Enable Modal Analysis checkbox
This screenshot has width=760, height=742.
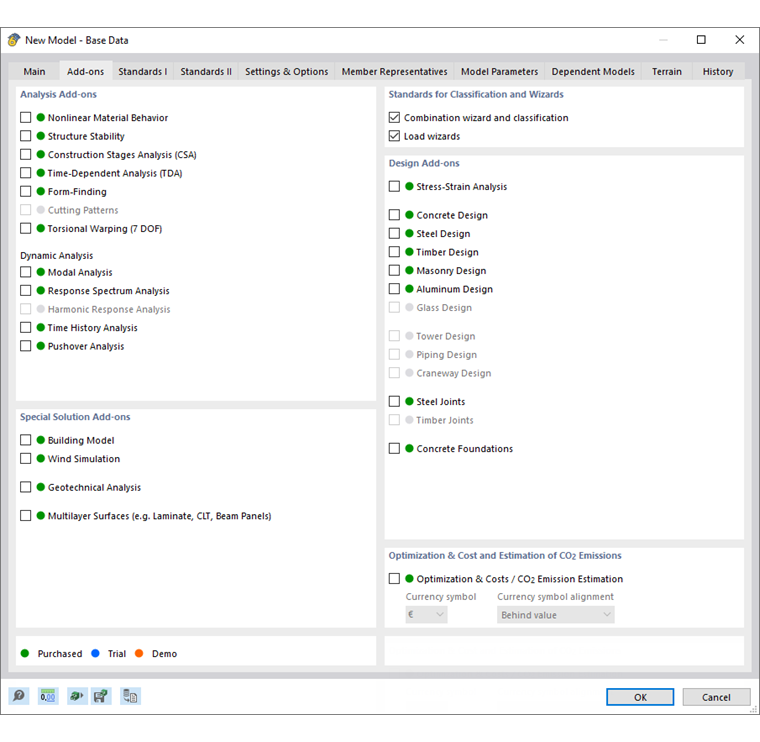tap(26, 272)
